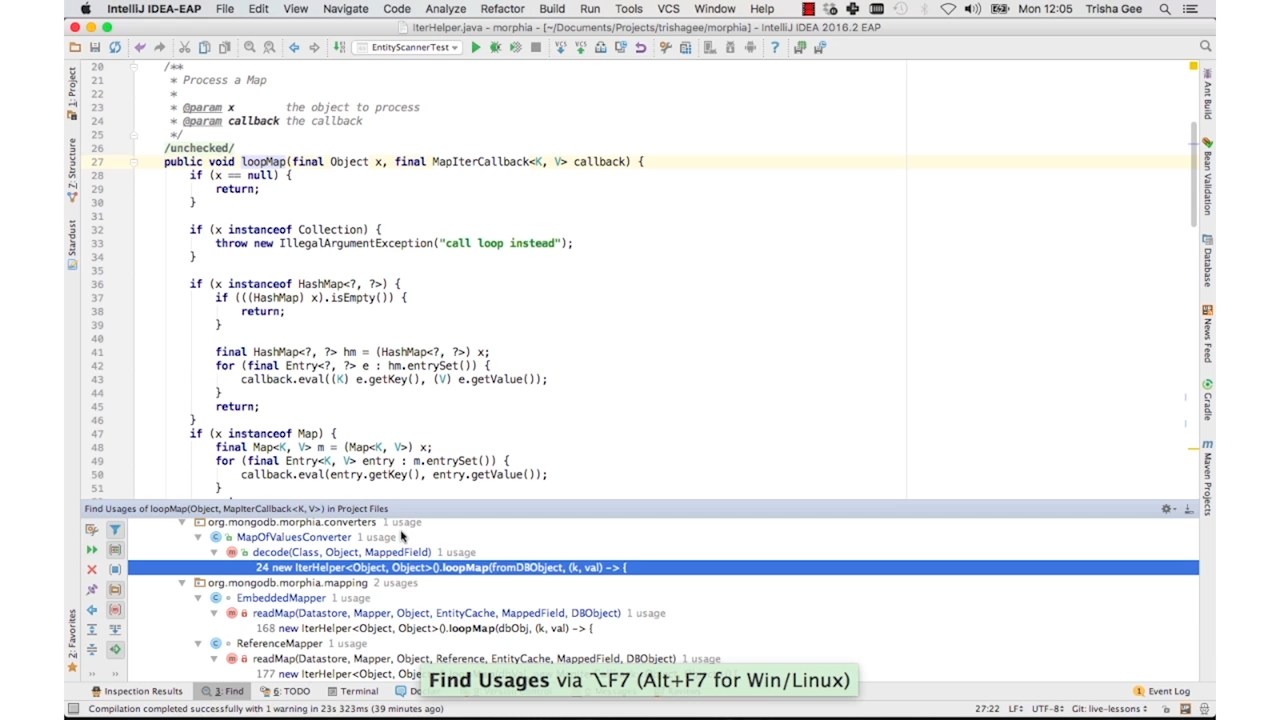
Task: Click the Undo arrow in the toolbar
Action: 140,47
